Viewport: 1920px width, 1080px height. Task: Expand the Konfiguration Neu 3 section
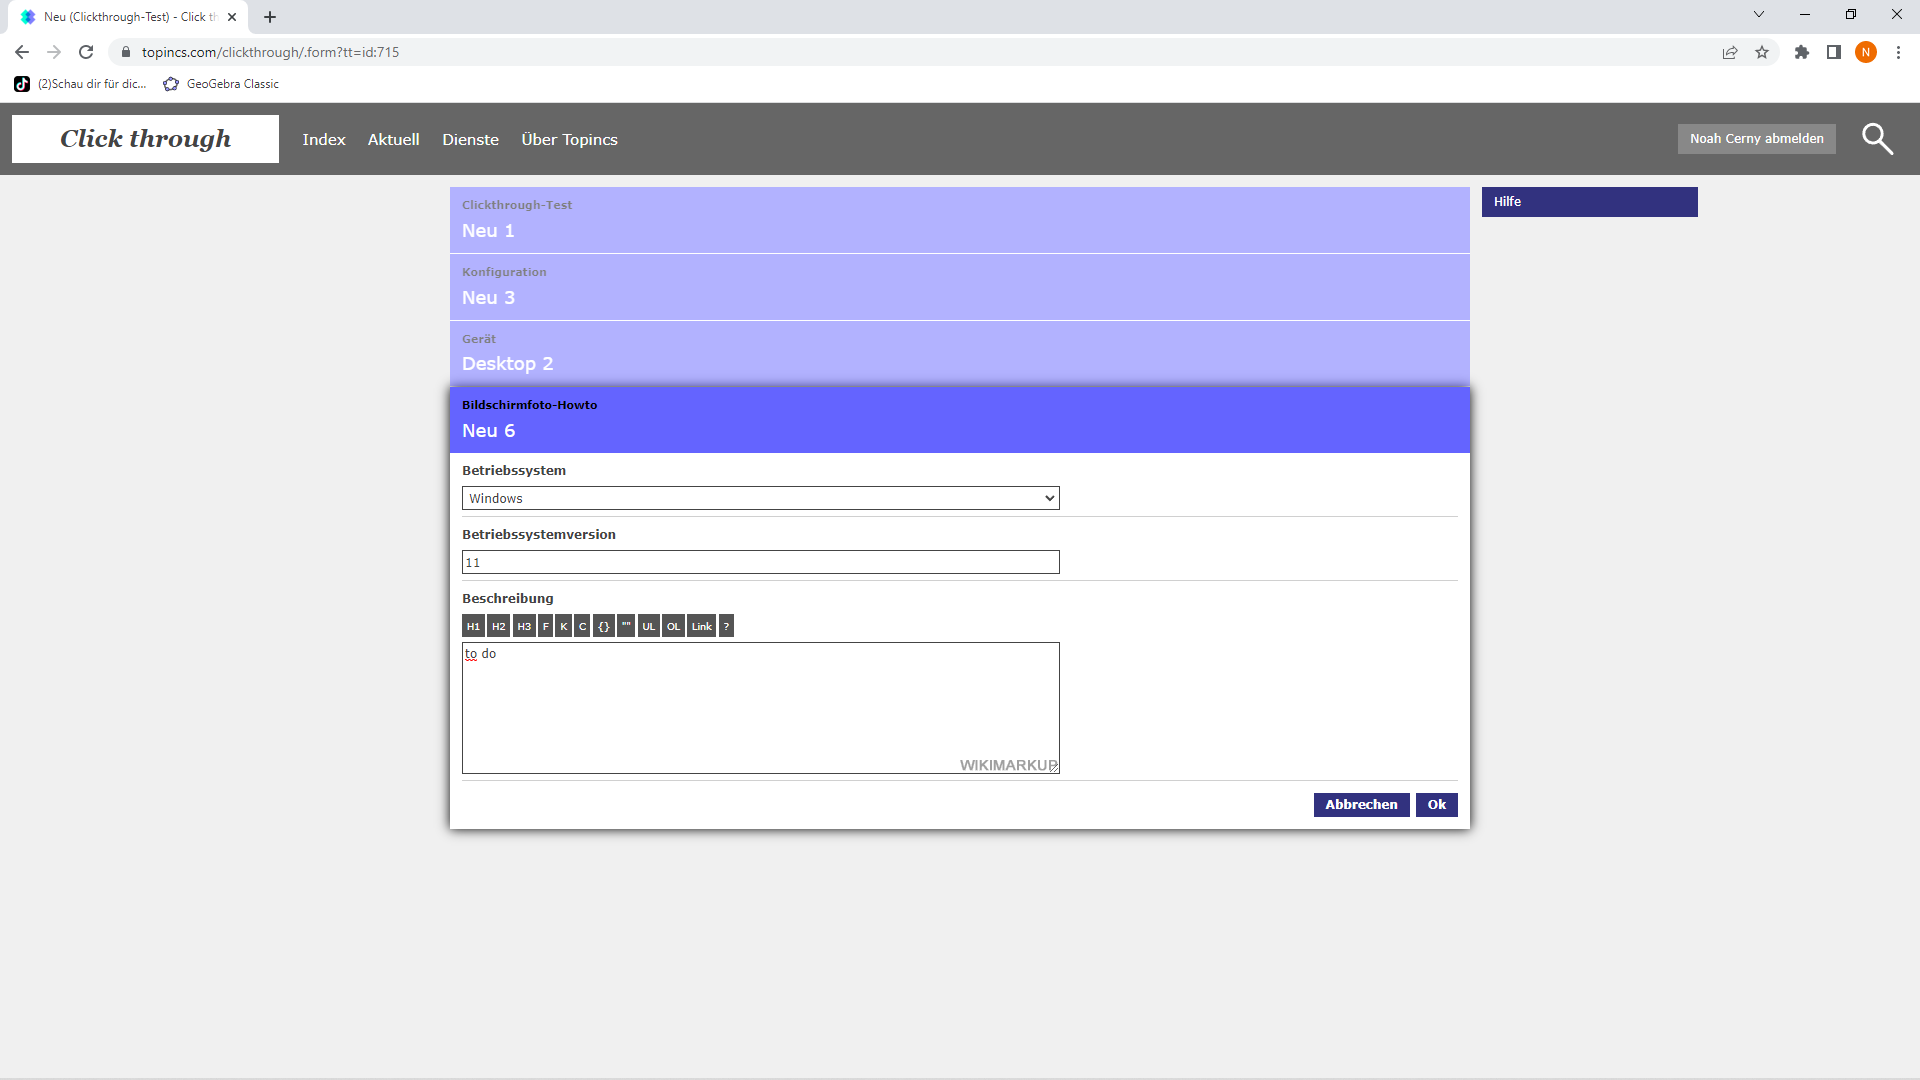(x=959, y=287)
